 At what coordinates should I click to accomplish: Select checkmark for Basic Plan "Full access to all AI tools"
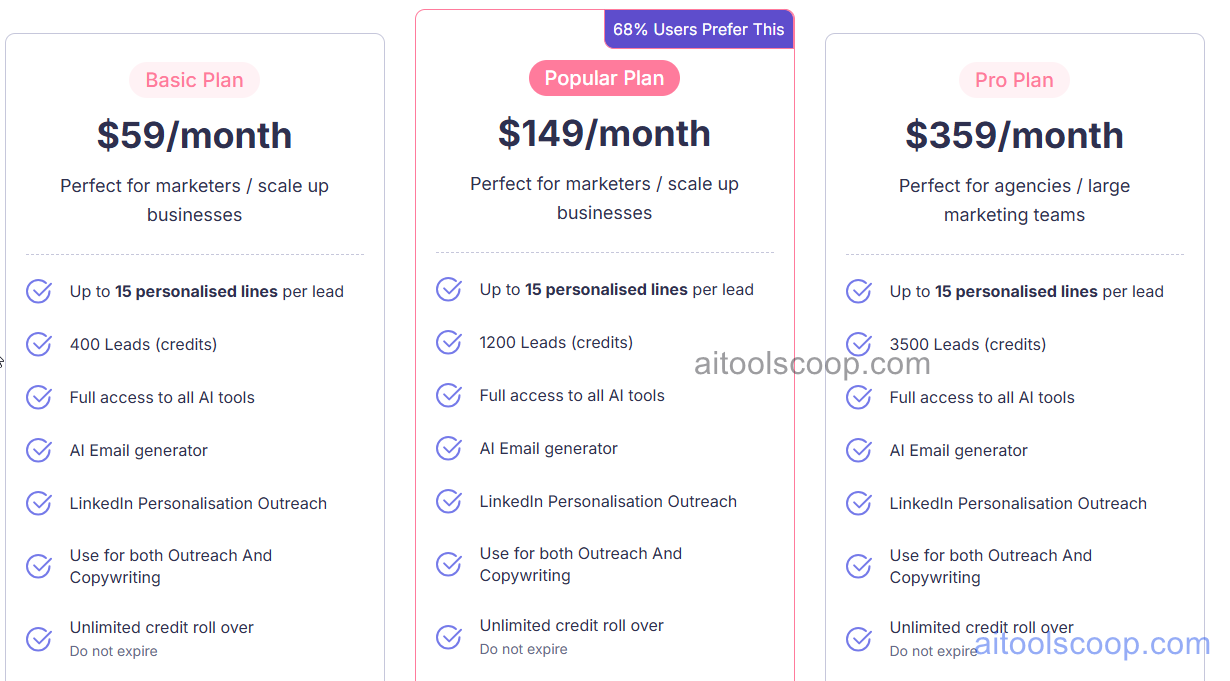(x=38, y=397)
